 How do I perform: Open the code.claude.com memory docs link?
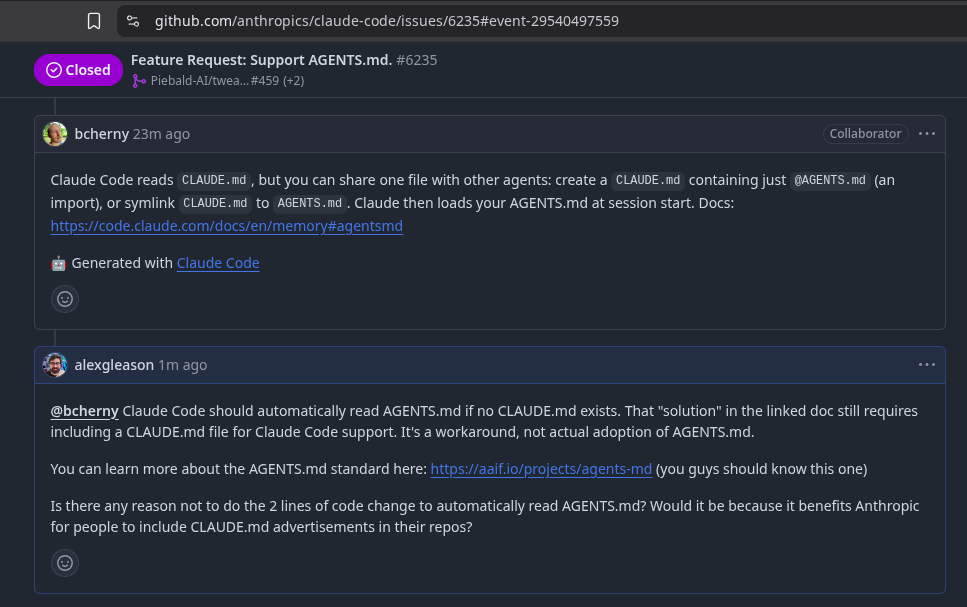227,226
